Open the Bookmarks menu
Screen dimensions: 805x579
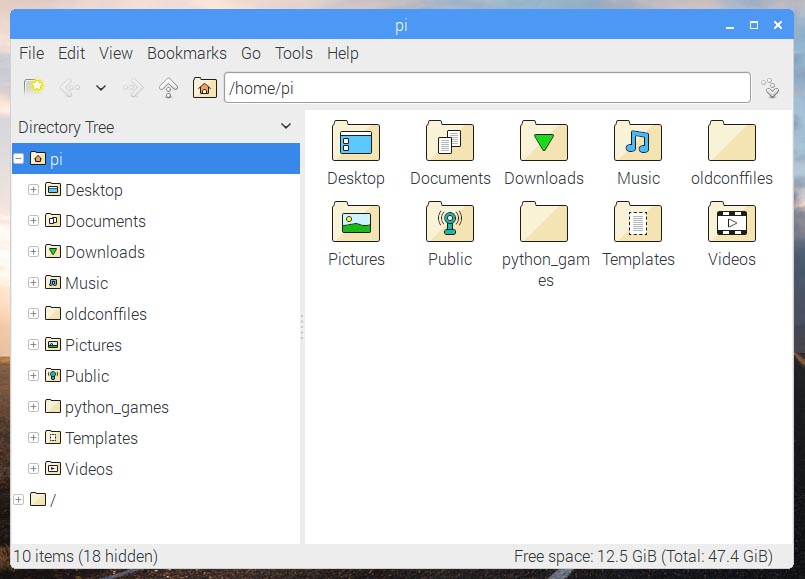[186, 53]
